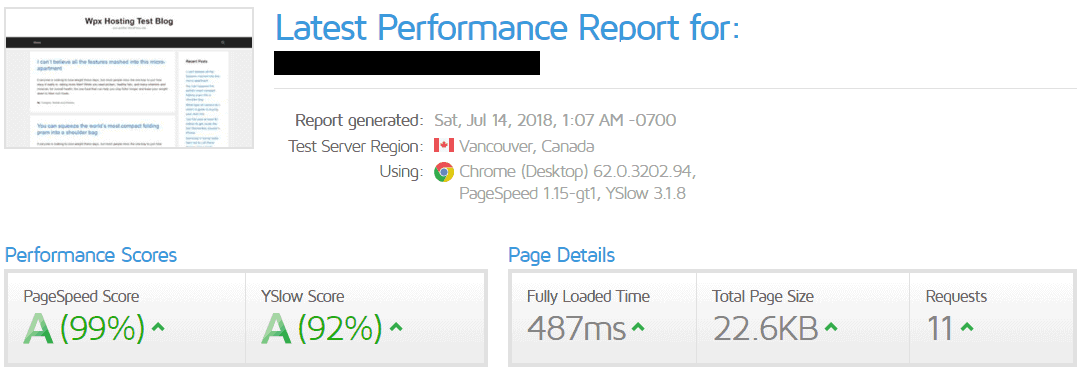The height and width of the screenshot is (372, 1081).
Task: Click the Latest Performance Report title
Action: point(507,27)
